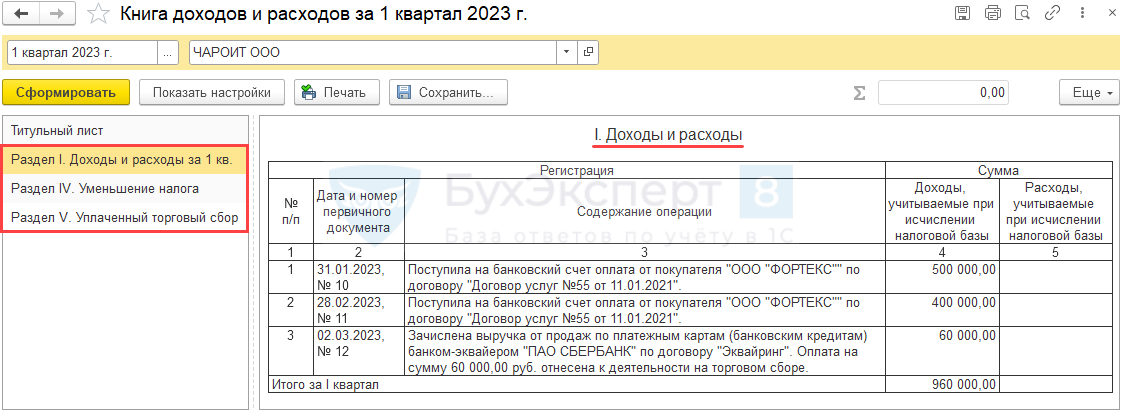The width and height of the screenshot is (1122, 413).
Task: Click 'Дата и номер первичного документа' header
Action: click(x=359, y=211)
